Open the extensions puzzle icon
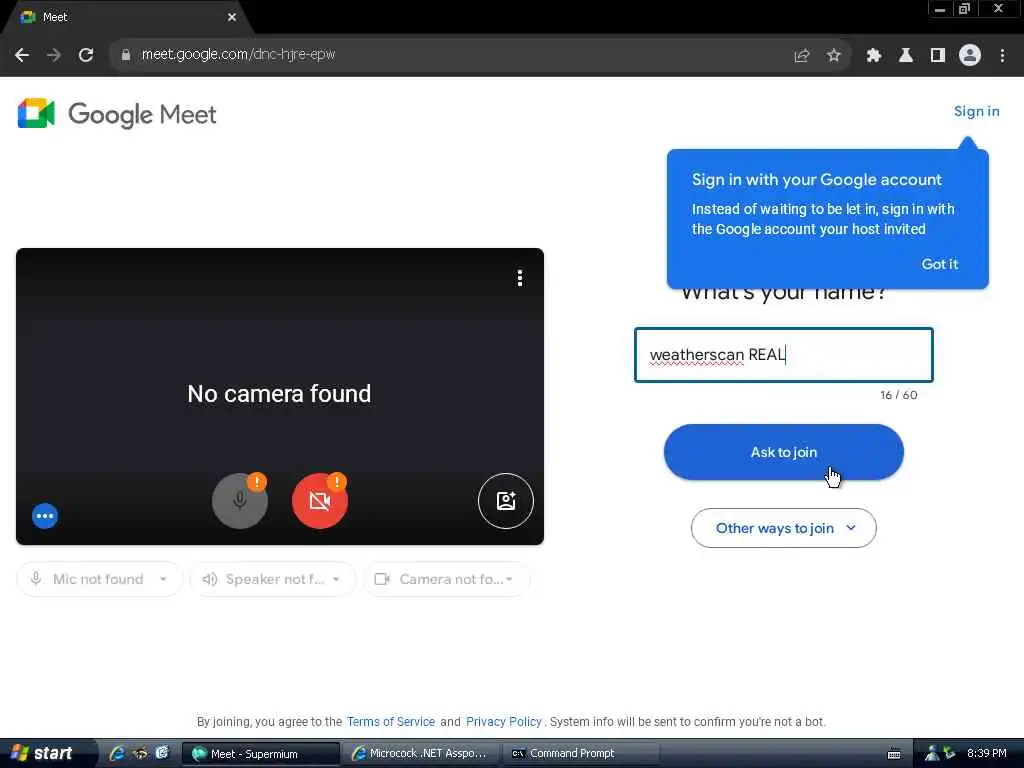 click(x=873, y=56)
